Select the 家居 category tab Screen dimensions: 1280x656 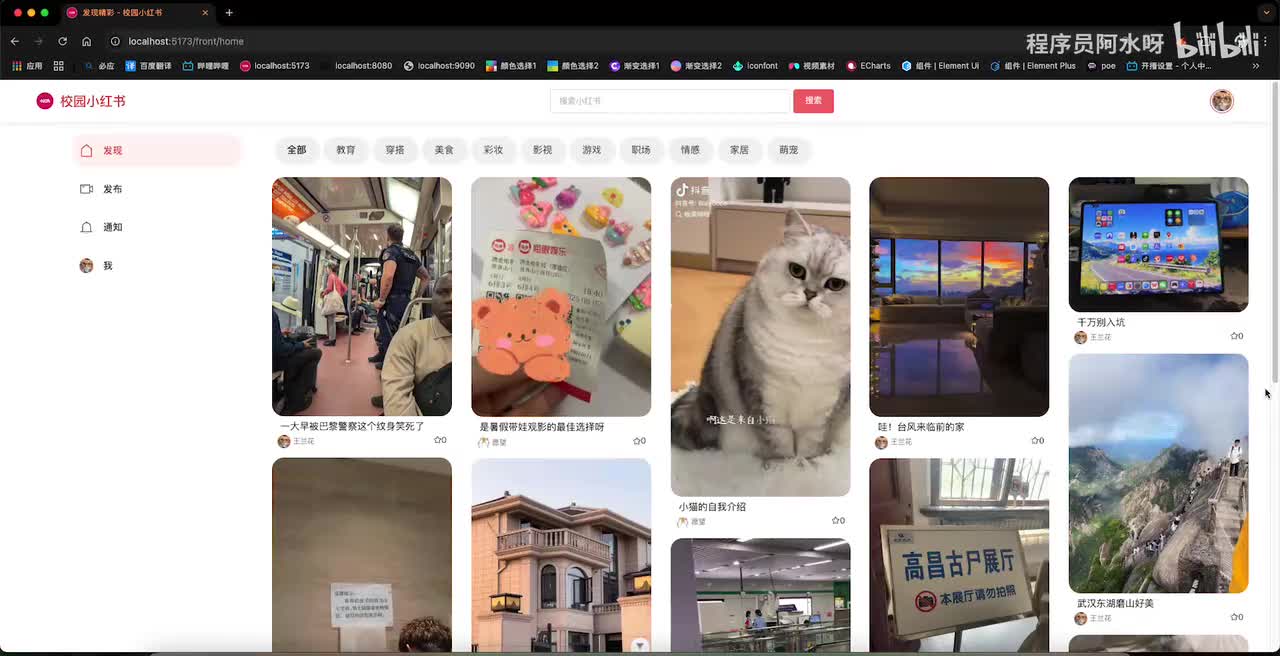pos(739,150)
